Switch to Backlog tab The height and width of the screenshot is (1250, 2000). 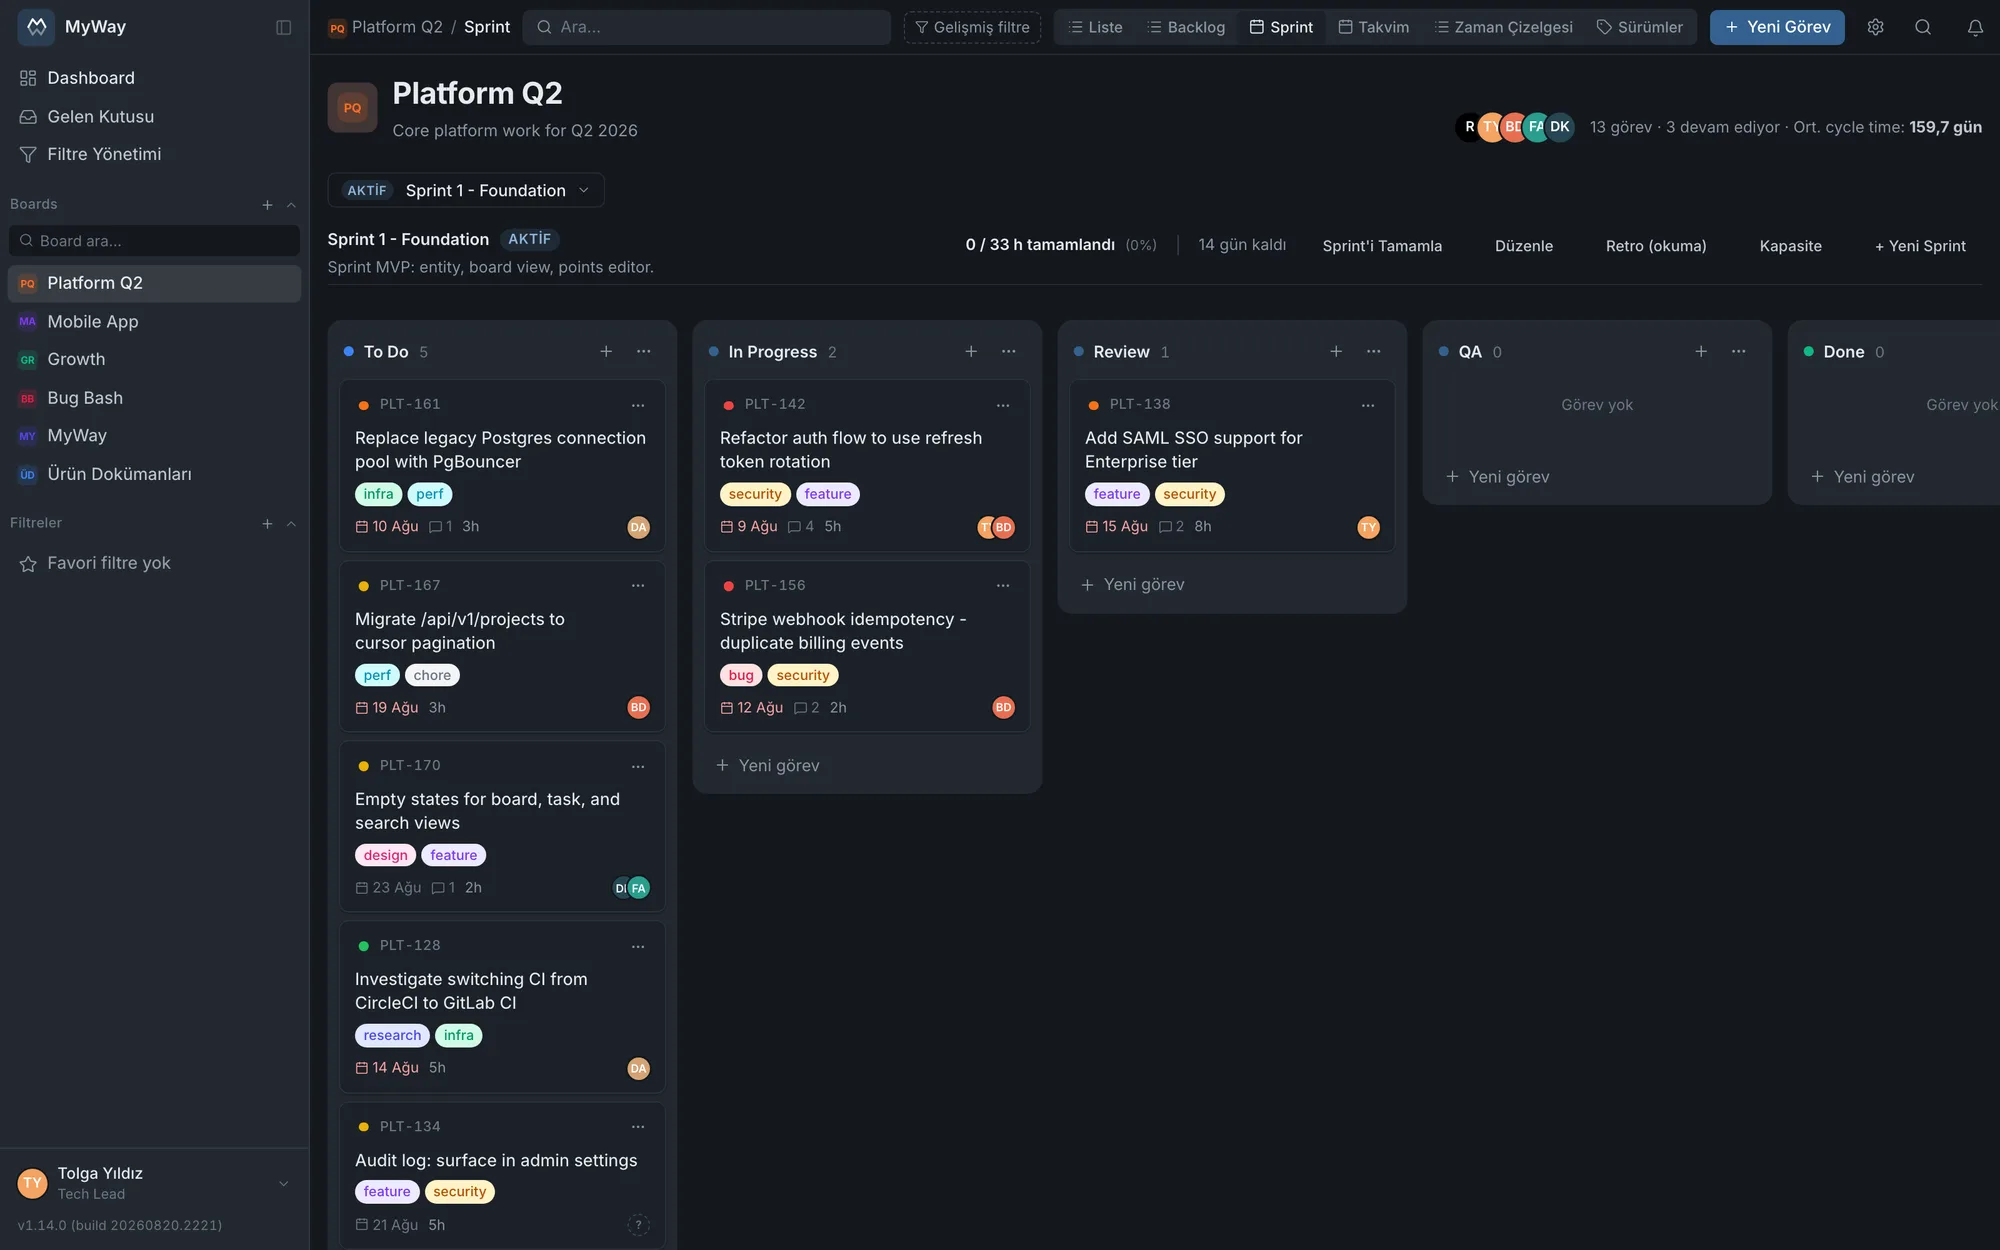coord(1186,27)
